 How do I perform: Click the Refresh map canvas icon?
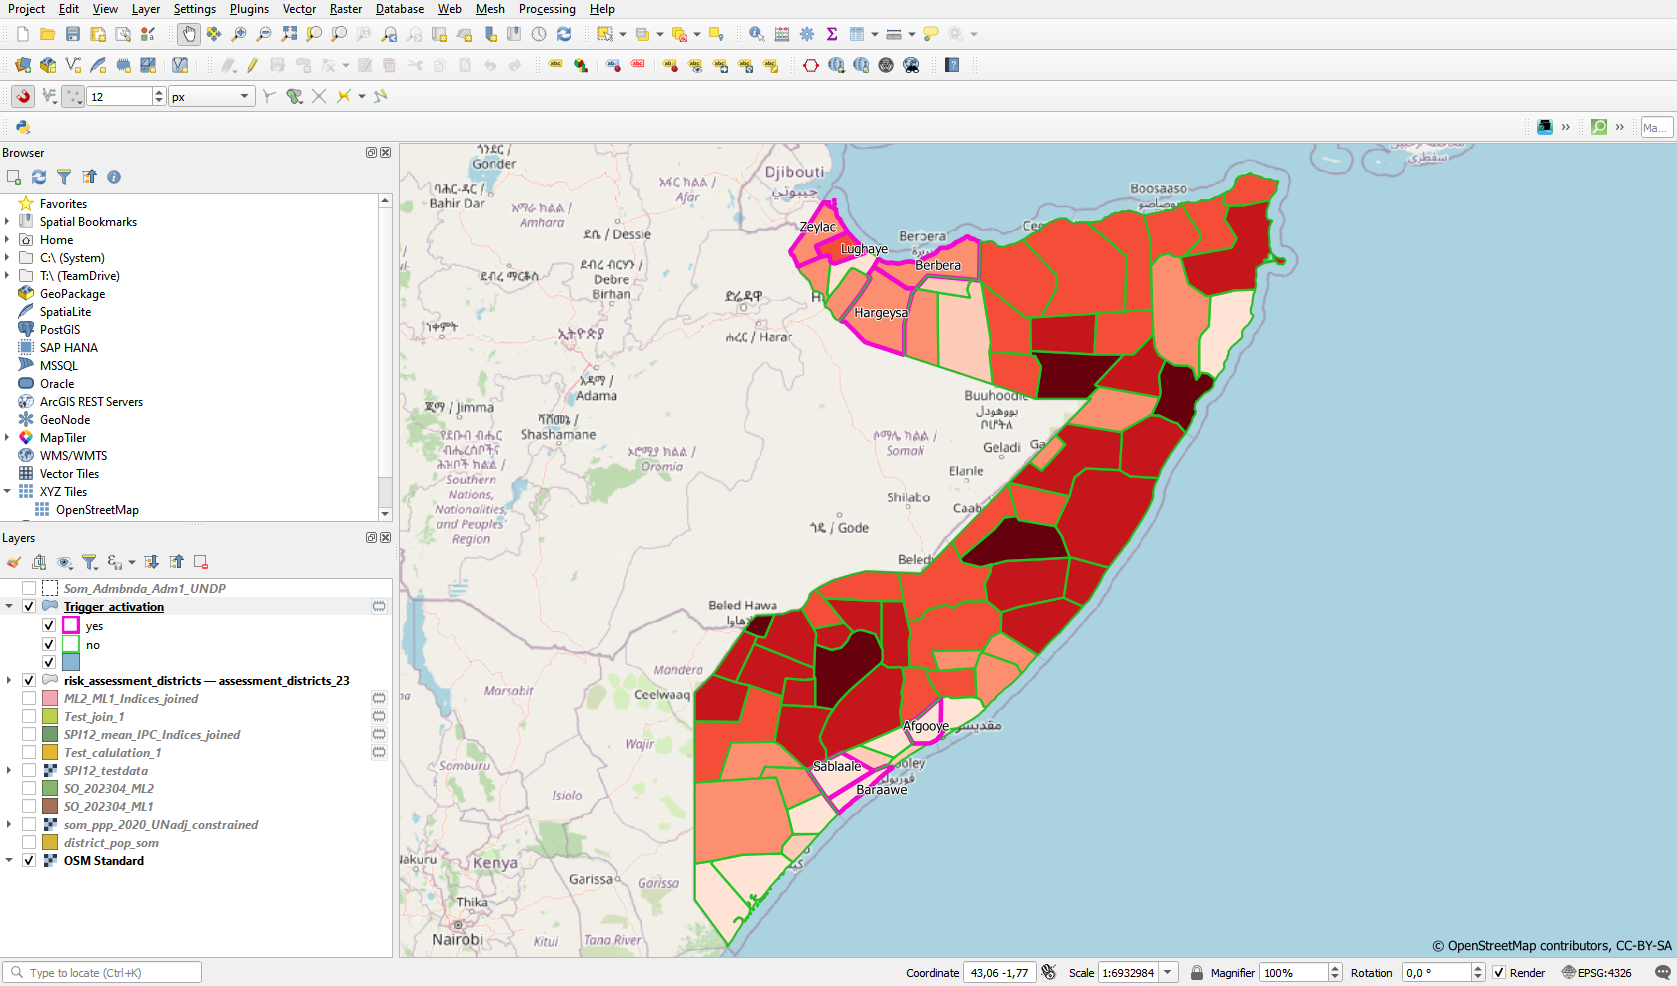564,34
